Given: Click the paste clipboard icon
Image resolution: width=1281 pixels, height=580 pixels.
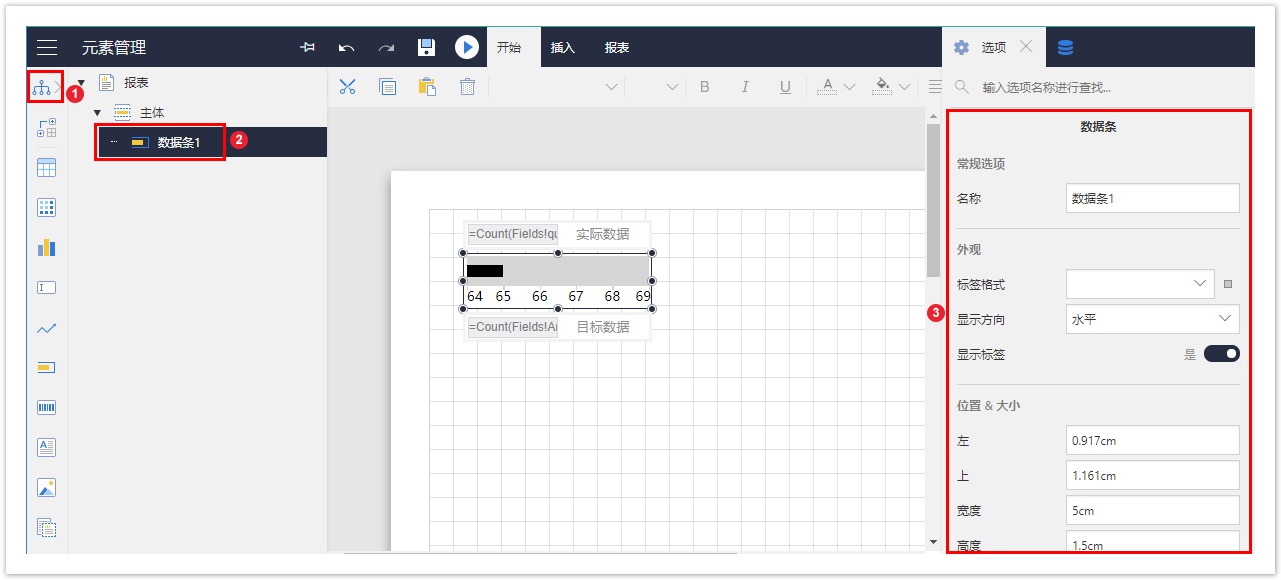Looking at the screenshot, I should pyautogui.click(x=427, y=87).
